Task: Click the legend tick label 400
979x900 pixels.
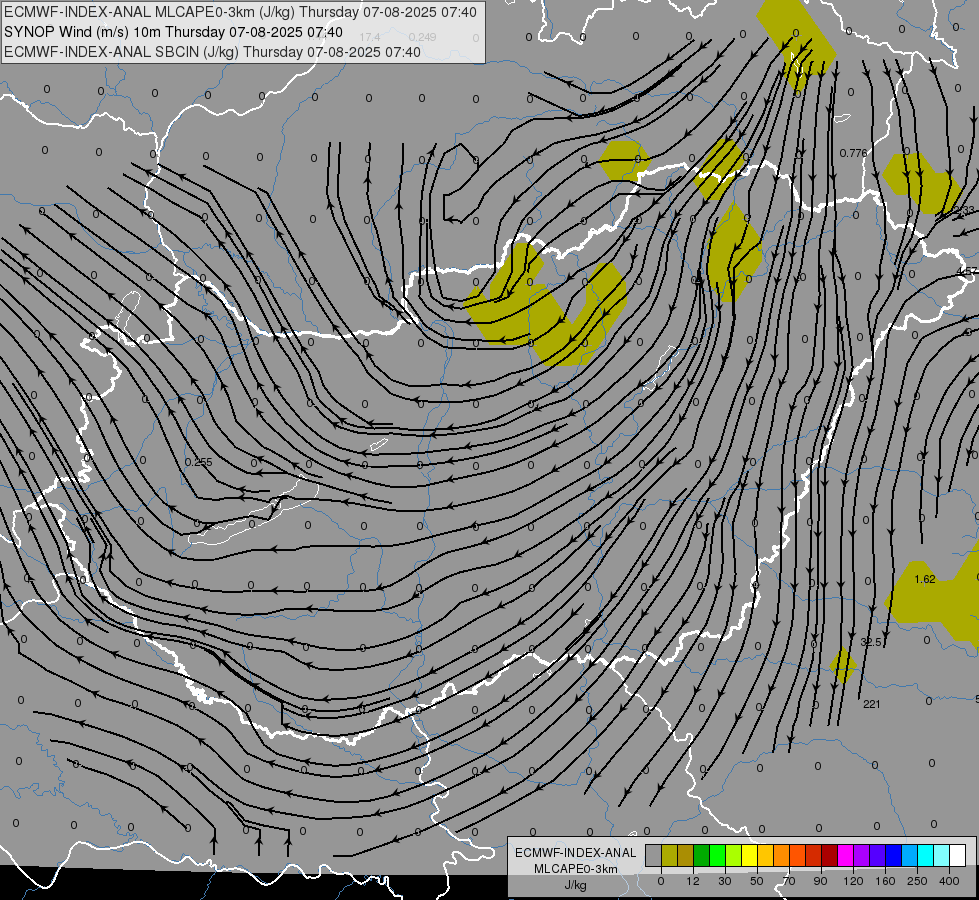Action: click(949, 881)
